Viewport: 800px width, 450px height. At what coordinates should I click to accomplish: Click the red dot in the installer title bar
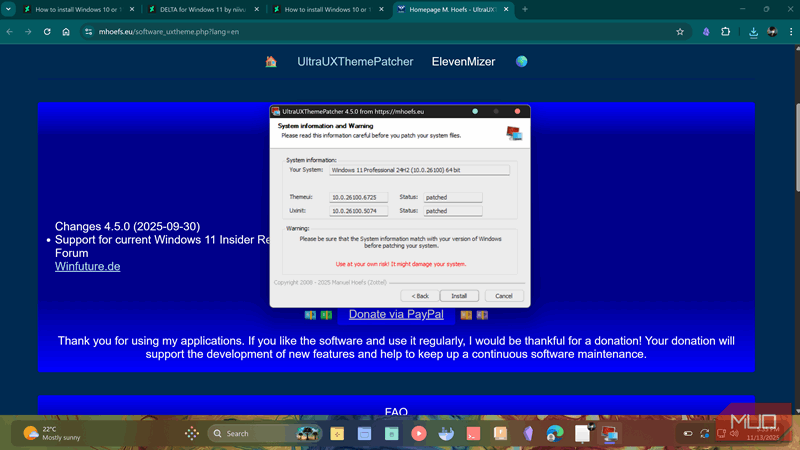(517, 111)
